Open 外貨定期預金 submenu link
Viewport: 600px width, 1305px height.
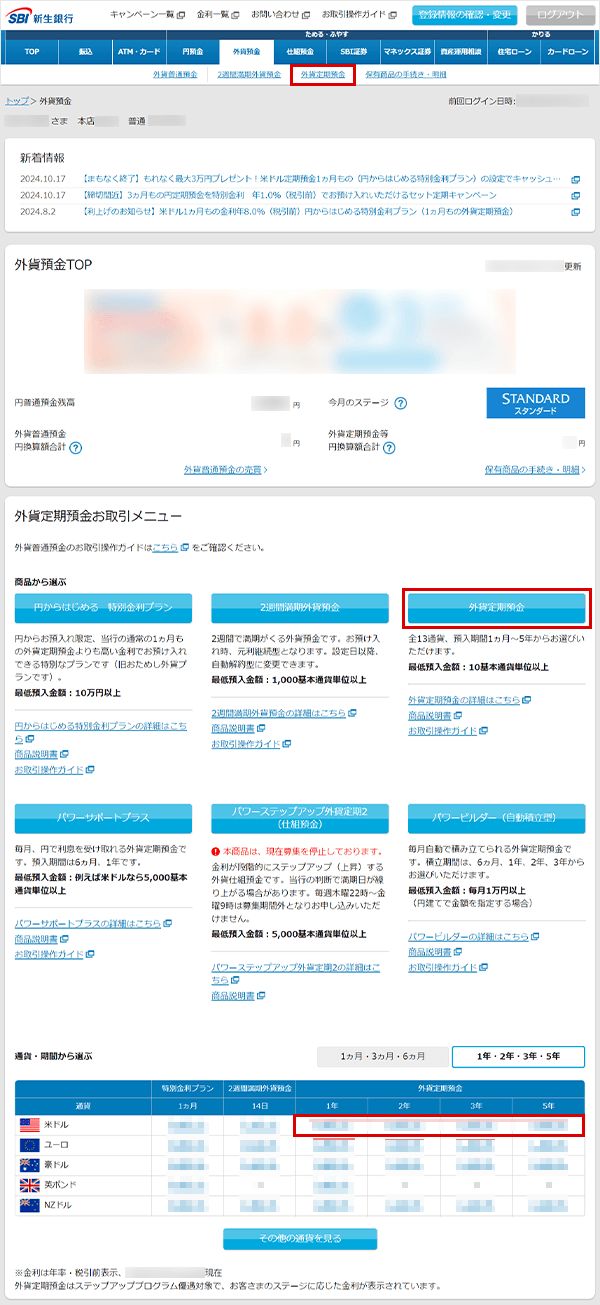point(323,75)
